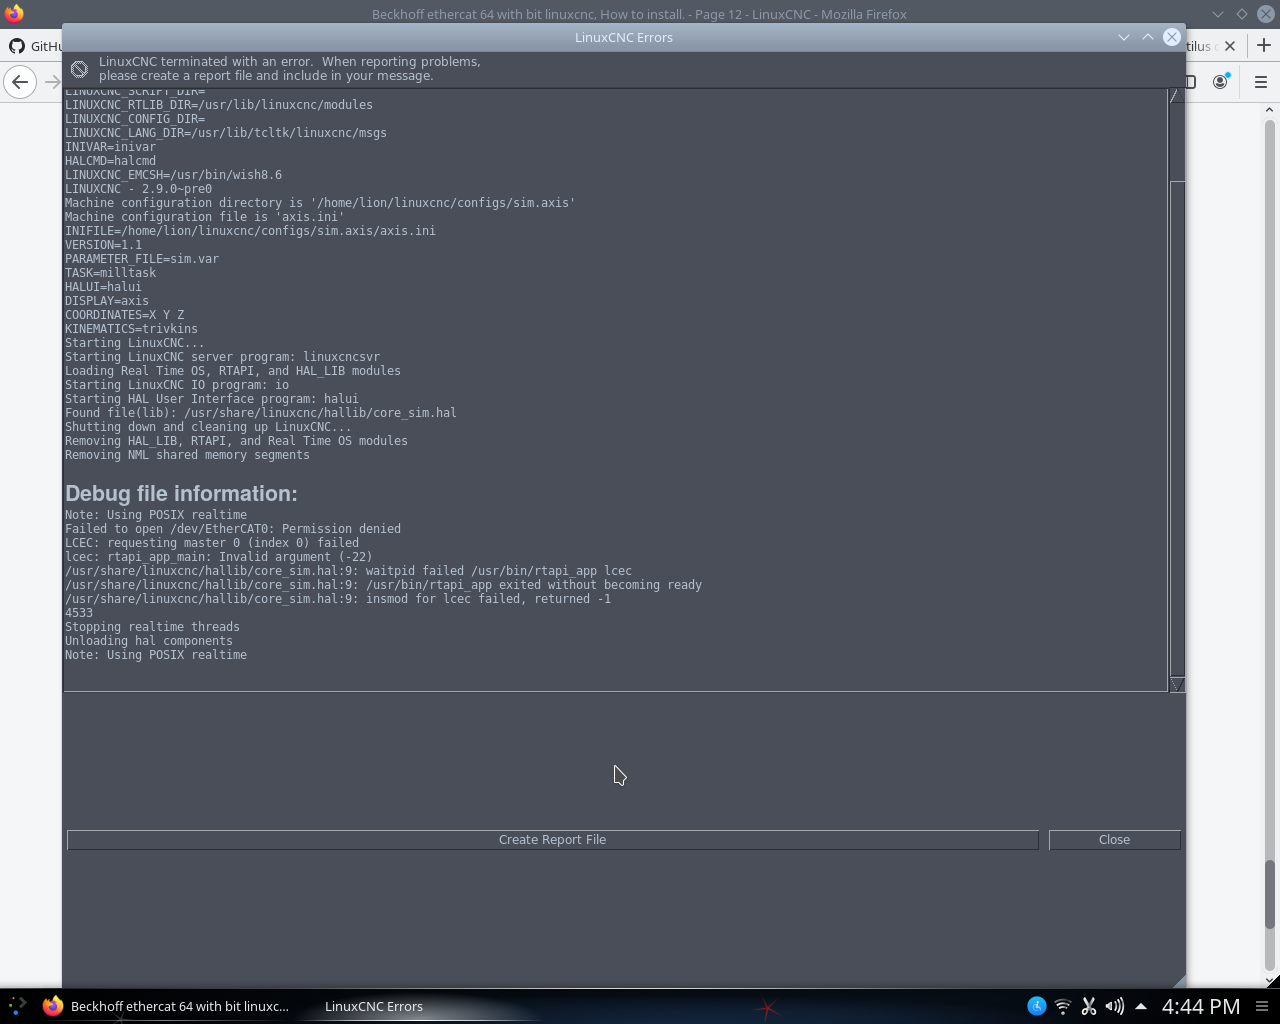Click 'Debug file information:' heading
This screenshot has height=1024, width=1280.
pyautogui.click(x=181, y=493)
